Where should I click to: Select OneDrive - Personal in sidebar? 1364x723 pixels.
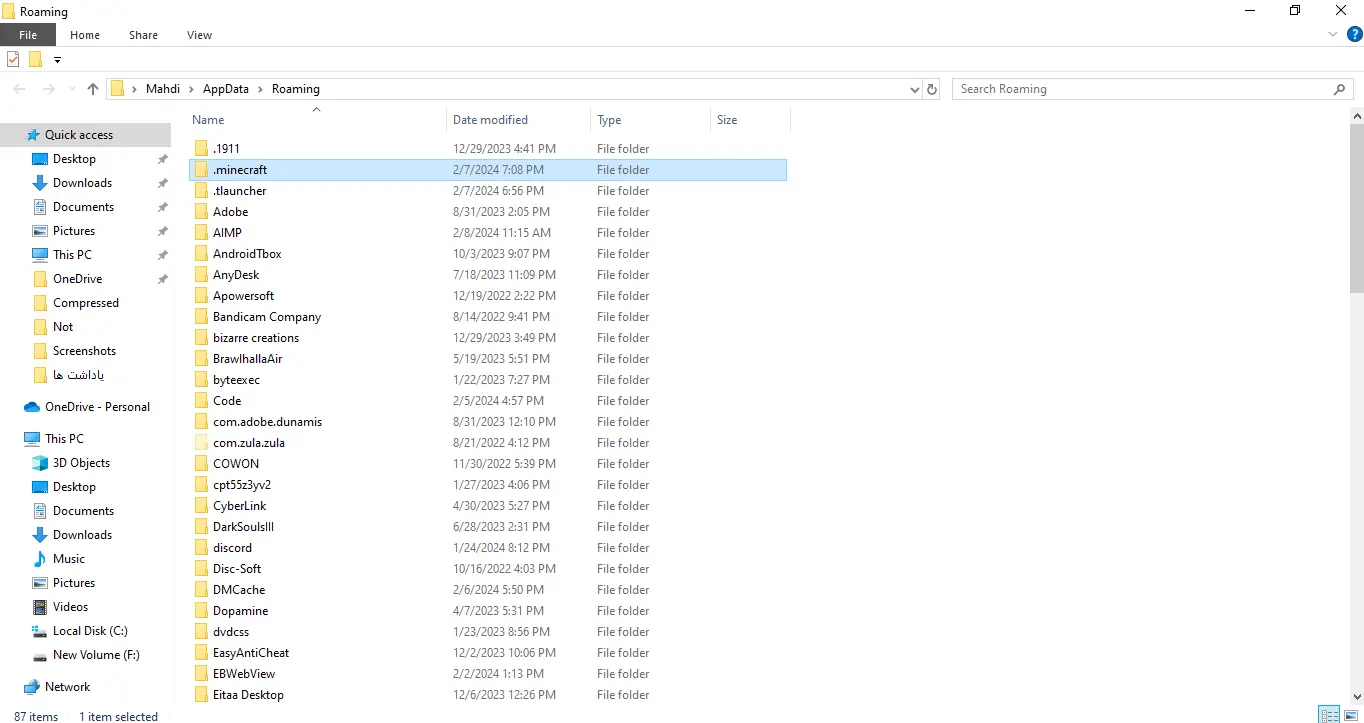97,407
